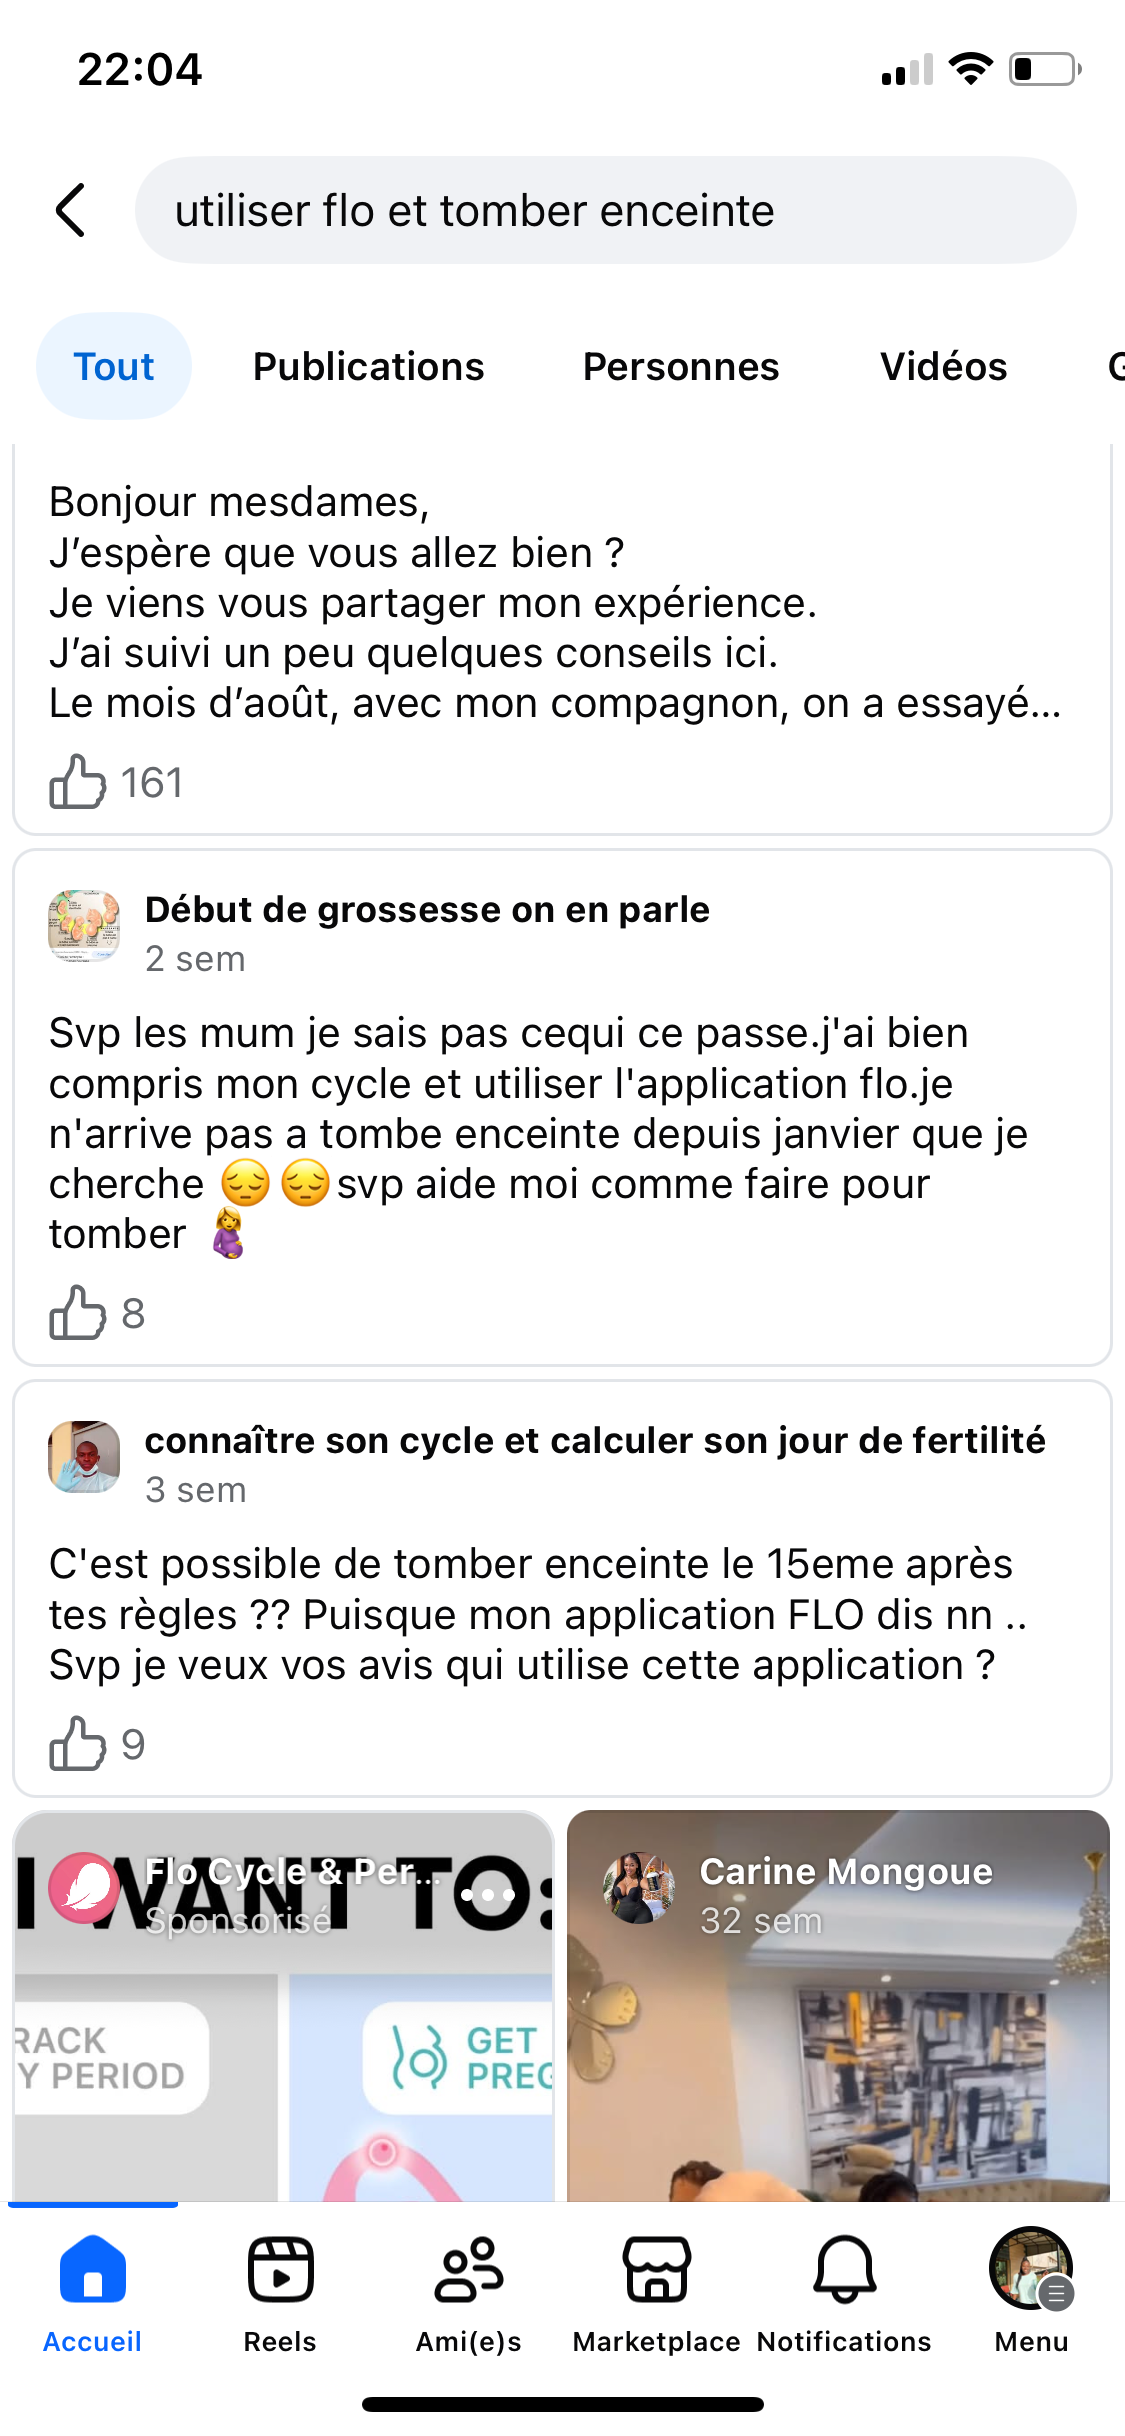1125x2436 pixels.
Task: Edit the search field query text
Action: click(x=605, y=211)
